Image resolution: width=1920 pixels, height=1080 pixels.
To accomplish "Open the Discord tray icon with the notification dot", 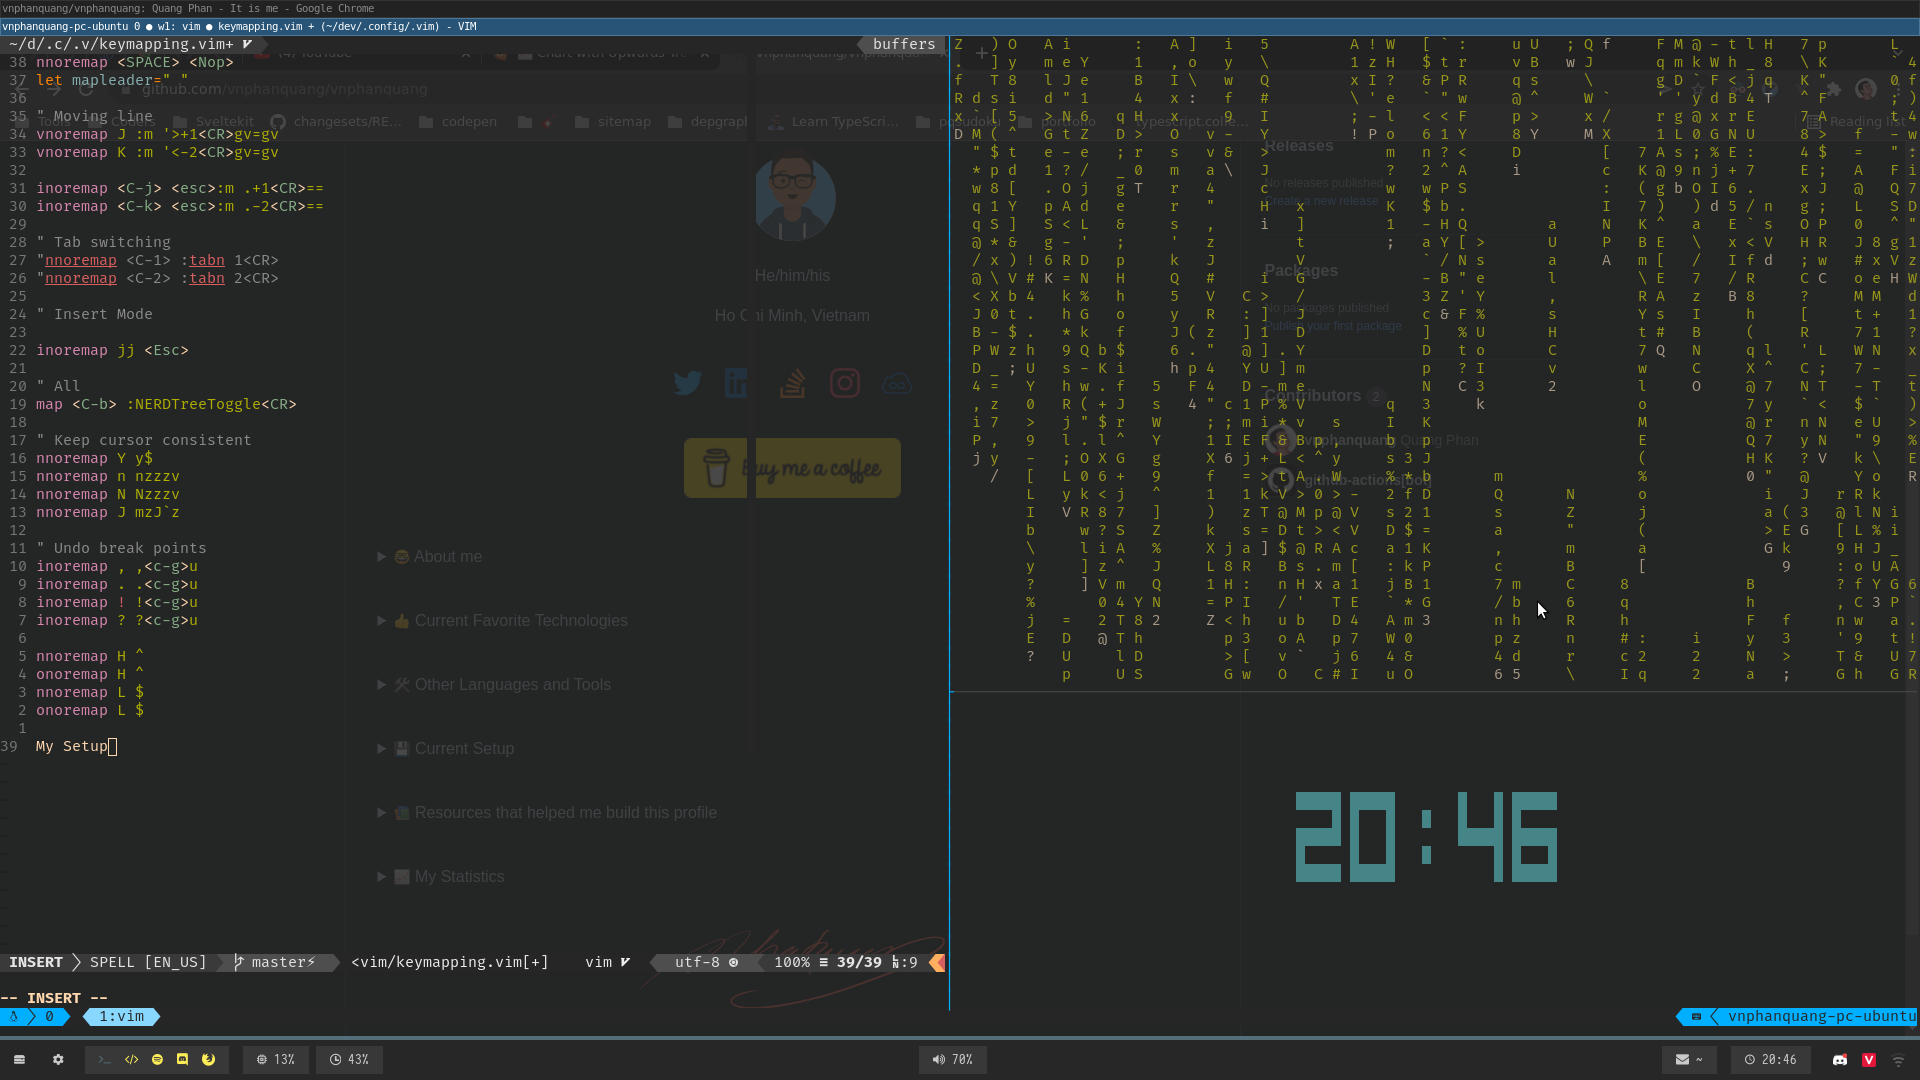I will point(1840,1059).
